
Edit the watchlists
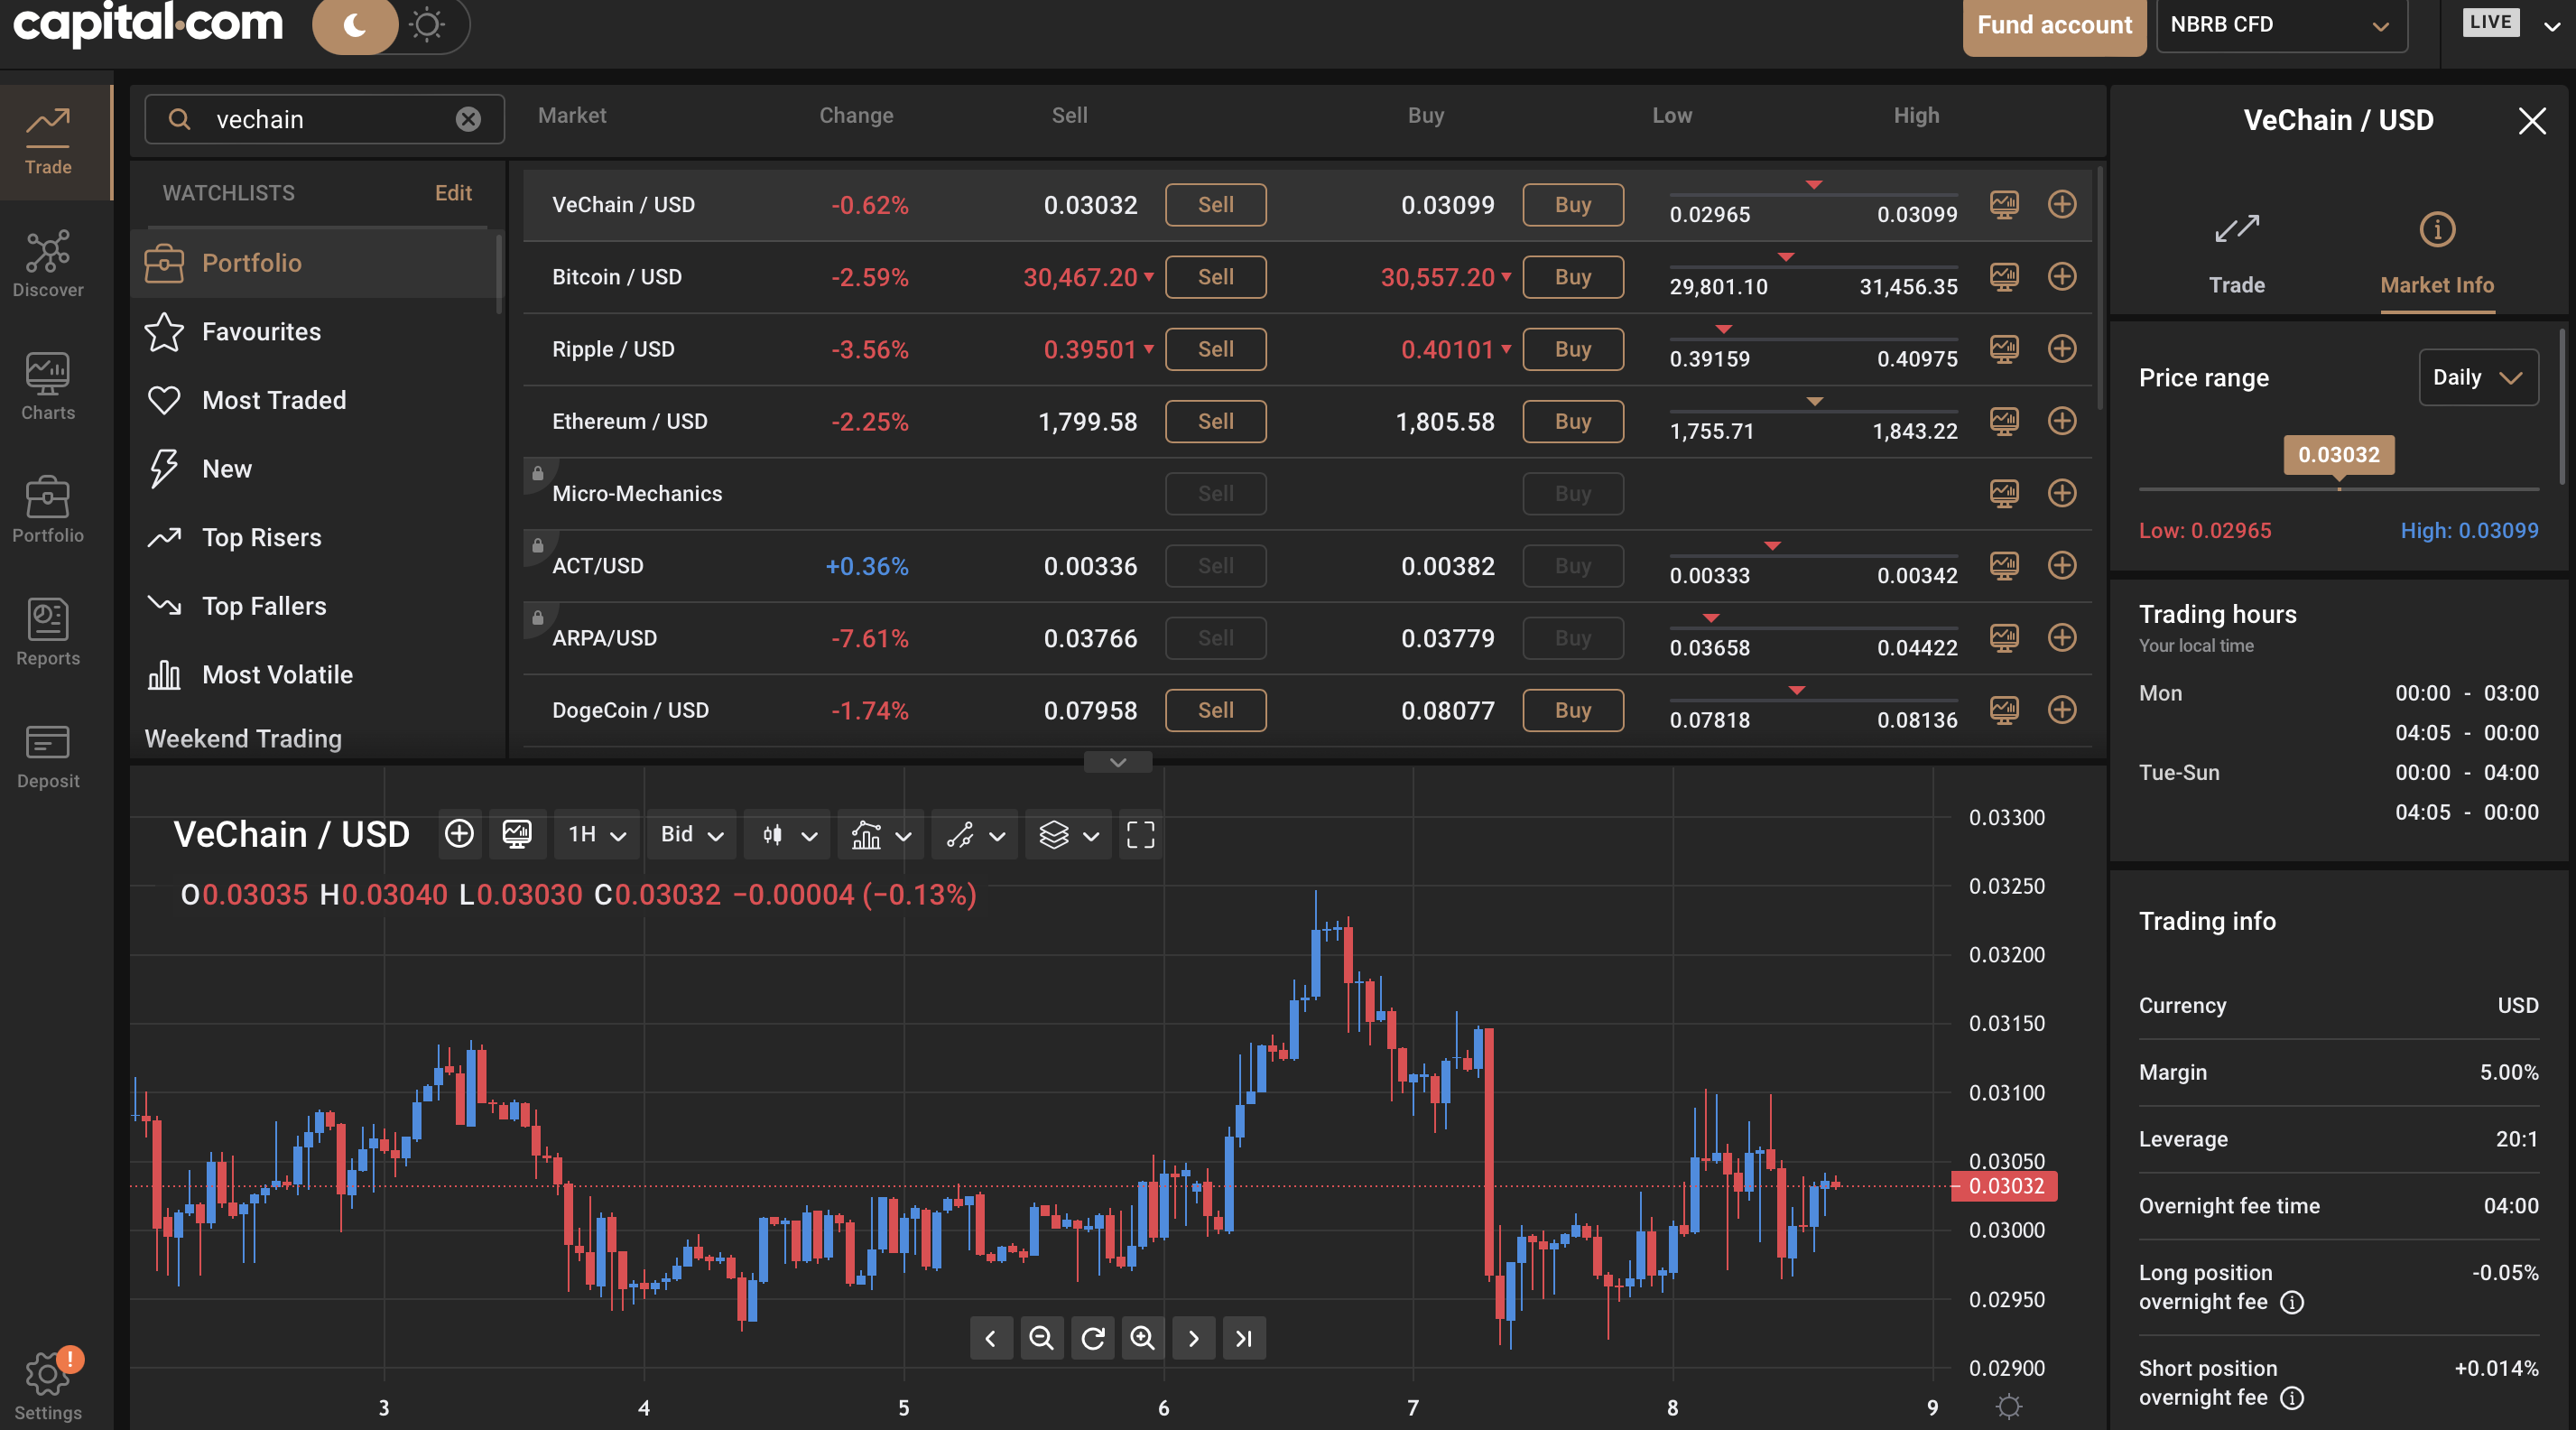(x=453, y=193)
